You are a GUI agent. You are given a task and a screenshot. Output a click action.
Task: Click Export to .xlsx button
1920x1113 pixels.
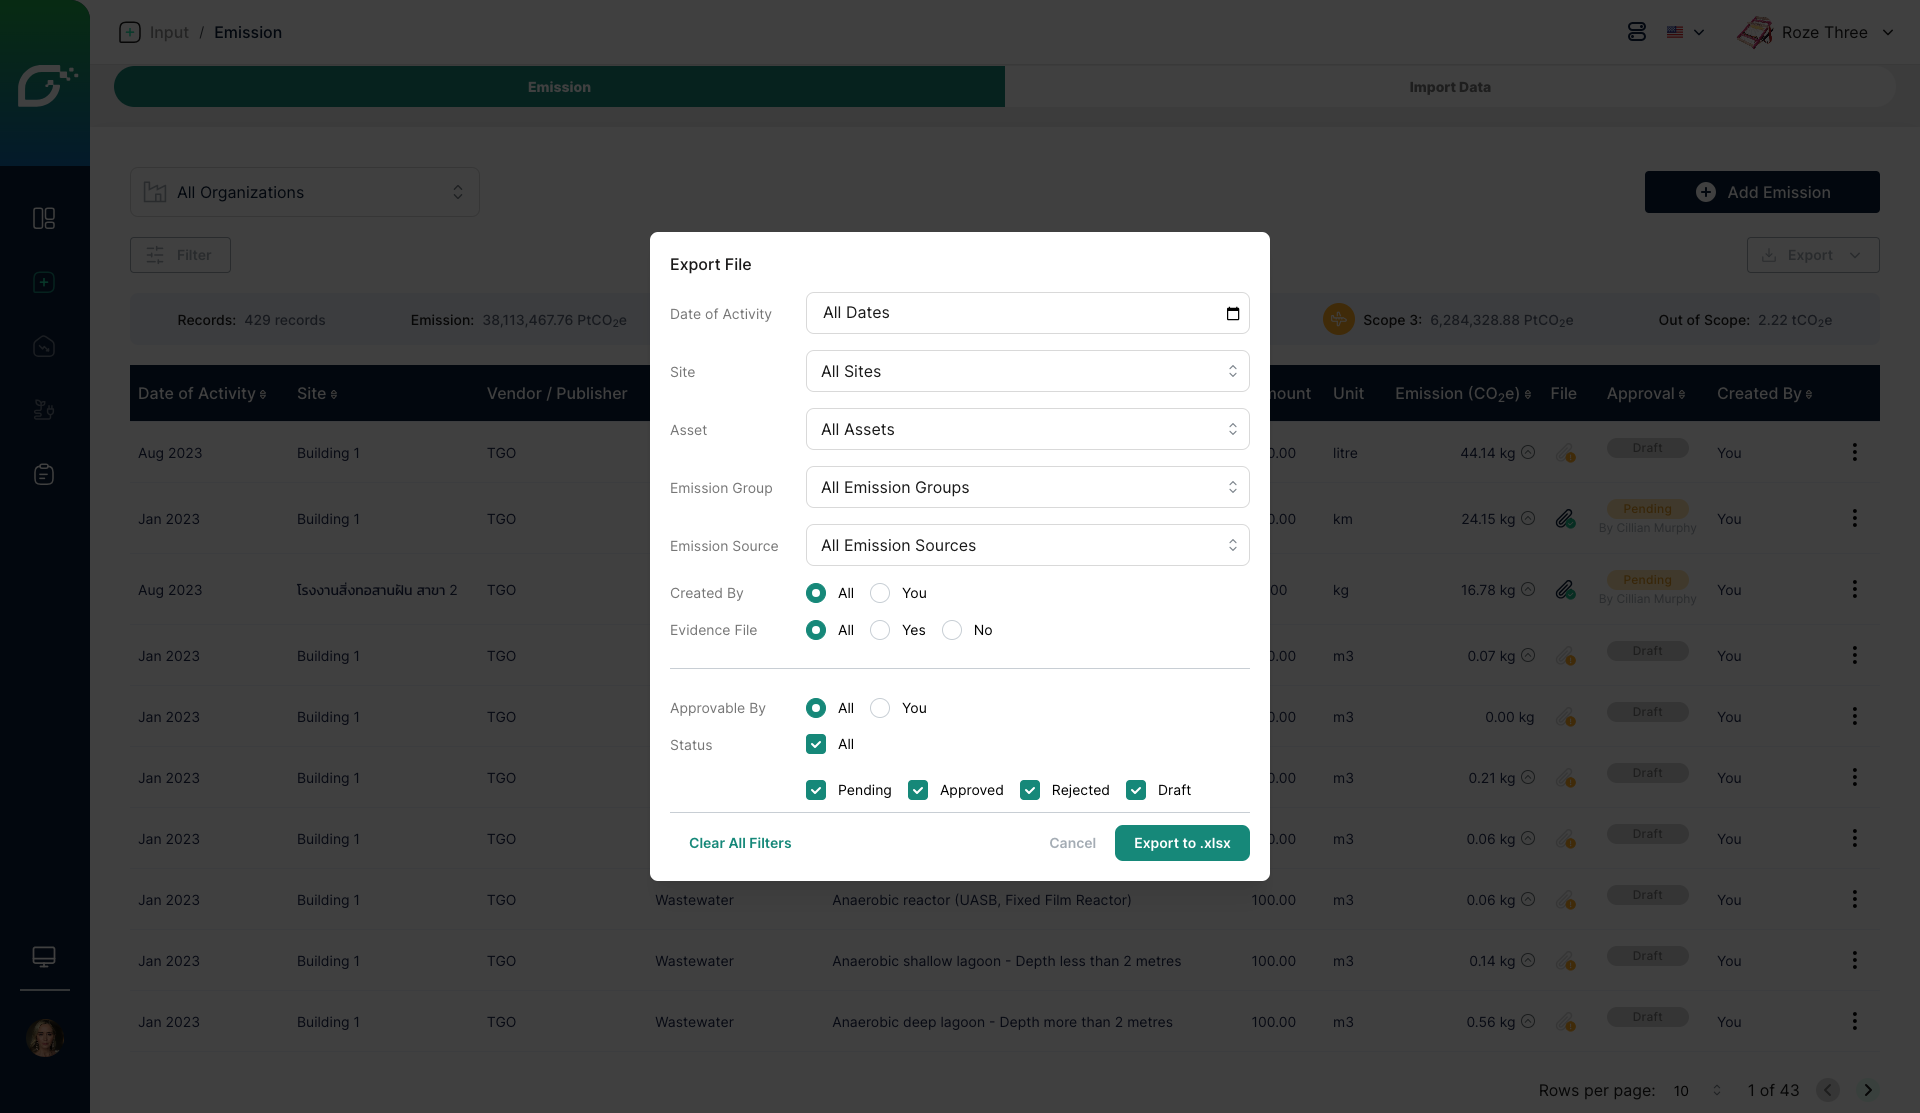click(x=1181, y=843)
